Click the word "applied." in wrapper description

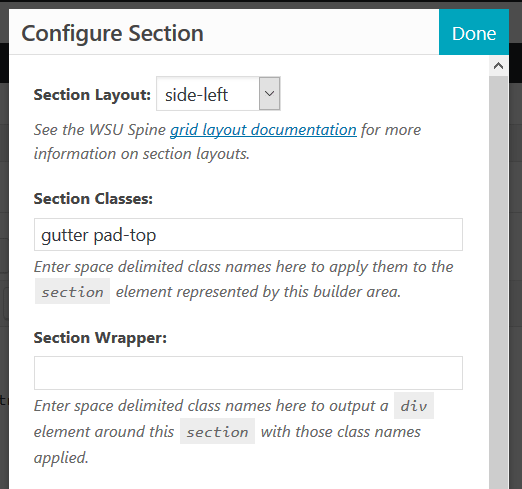click(x=61, y=458)
